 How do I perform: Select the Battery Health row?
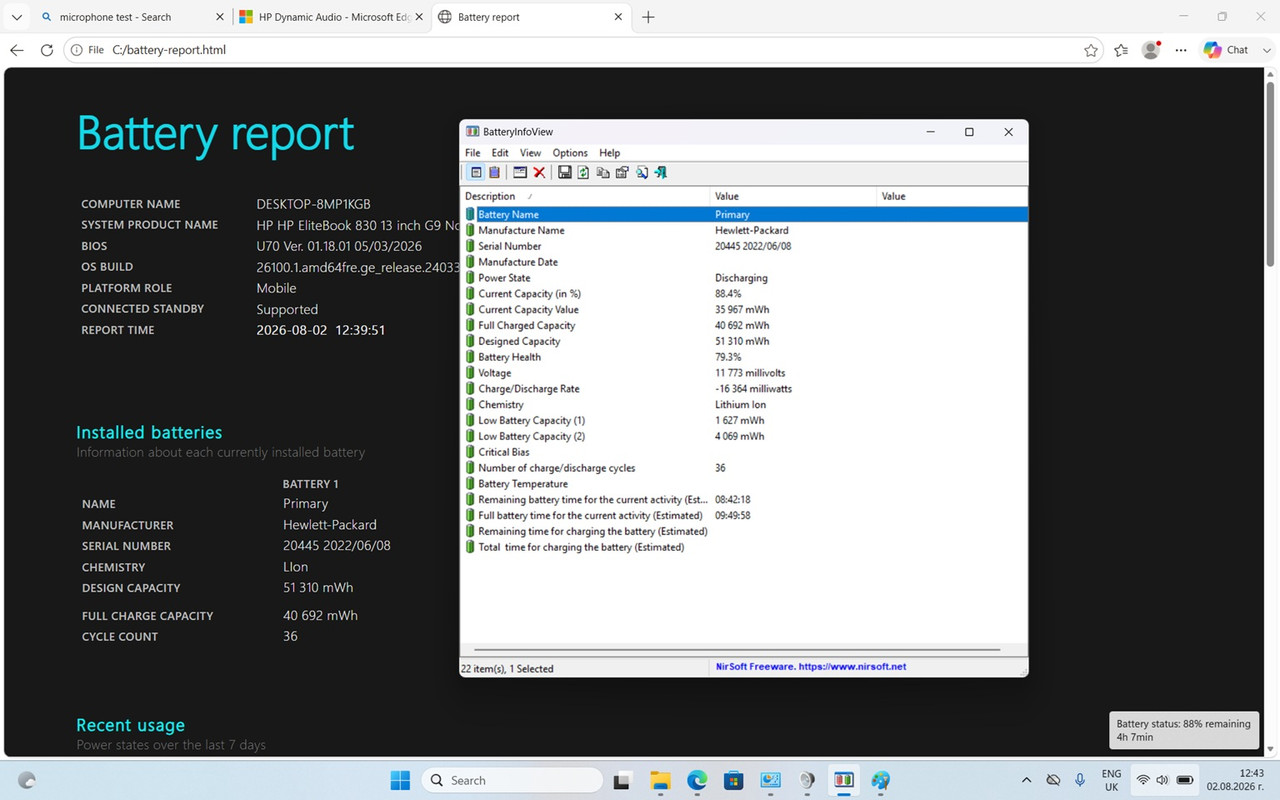point(744,357)
